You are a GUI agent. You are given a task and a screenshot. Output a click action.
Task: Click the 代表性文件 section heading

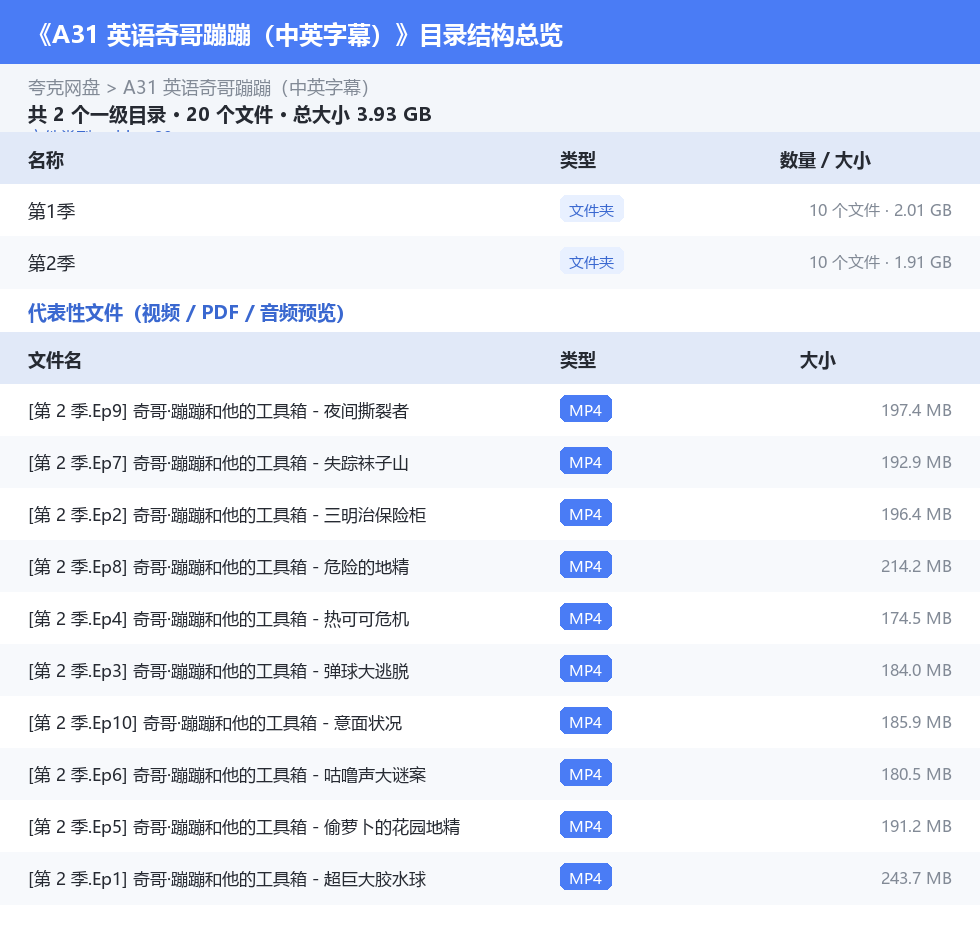pyautogui.click(x=186, y=312)
